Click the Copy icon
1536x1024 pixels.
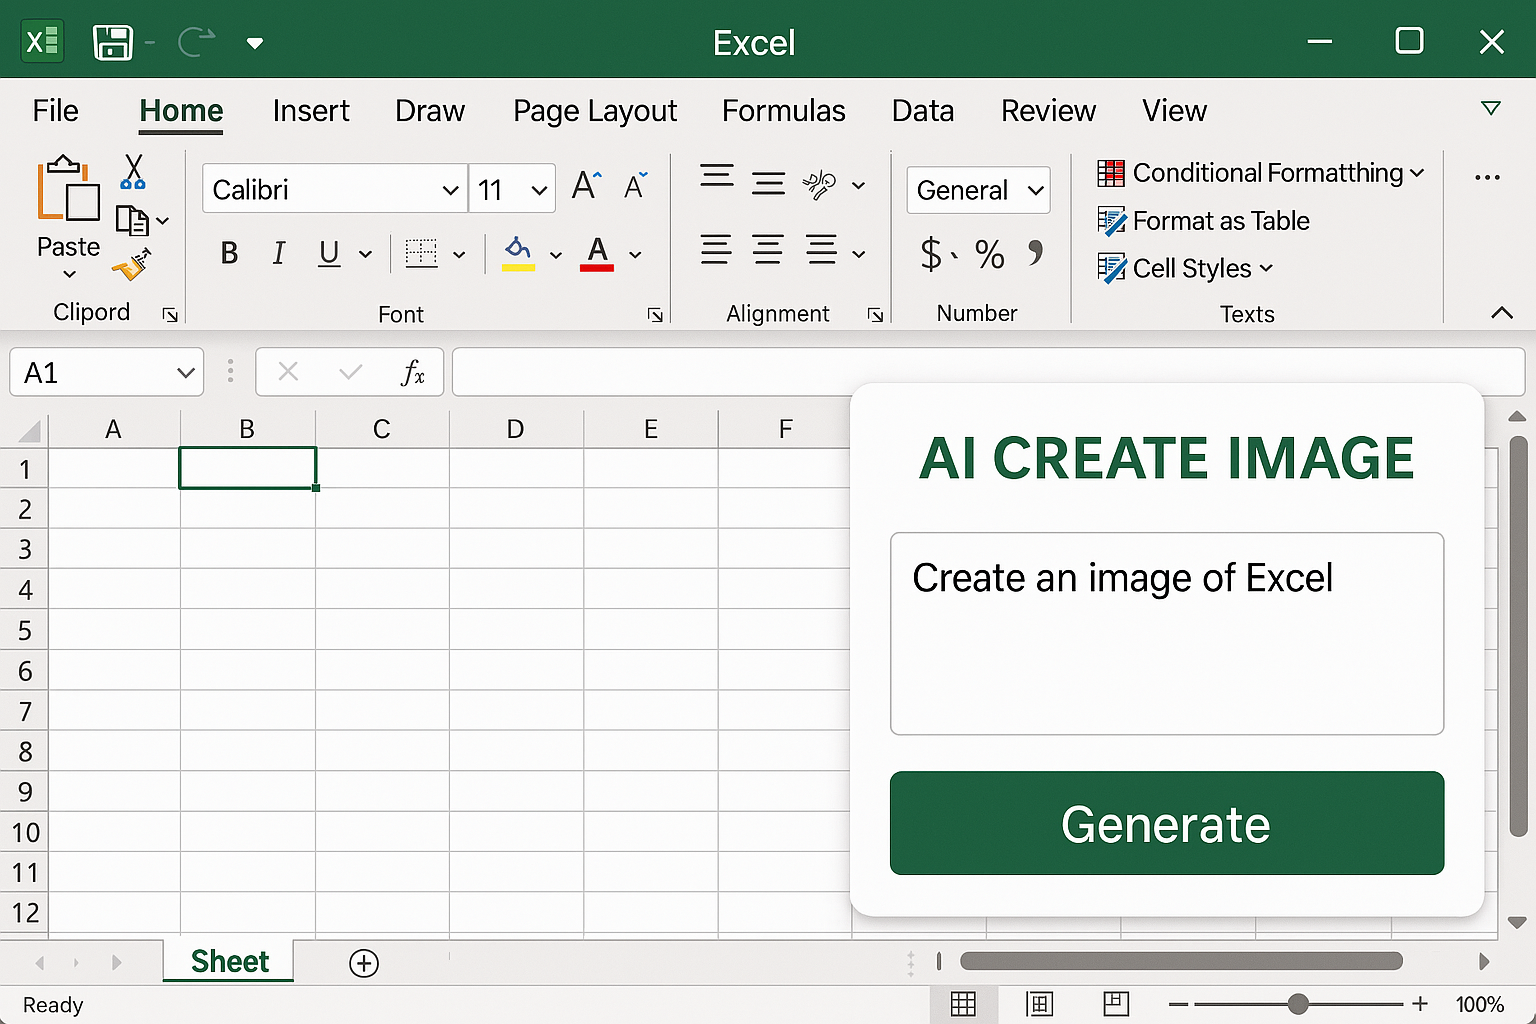pos(132,220)
